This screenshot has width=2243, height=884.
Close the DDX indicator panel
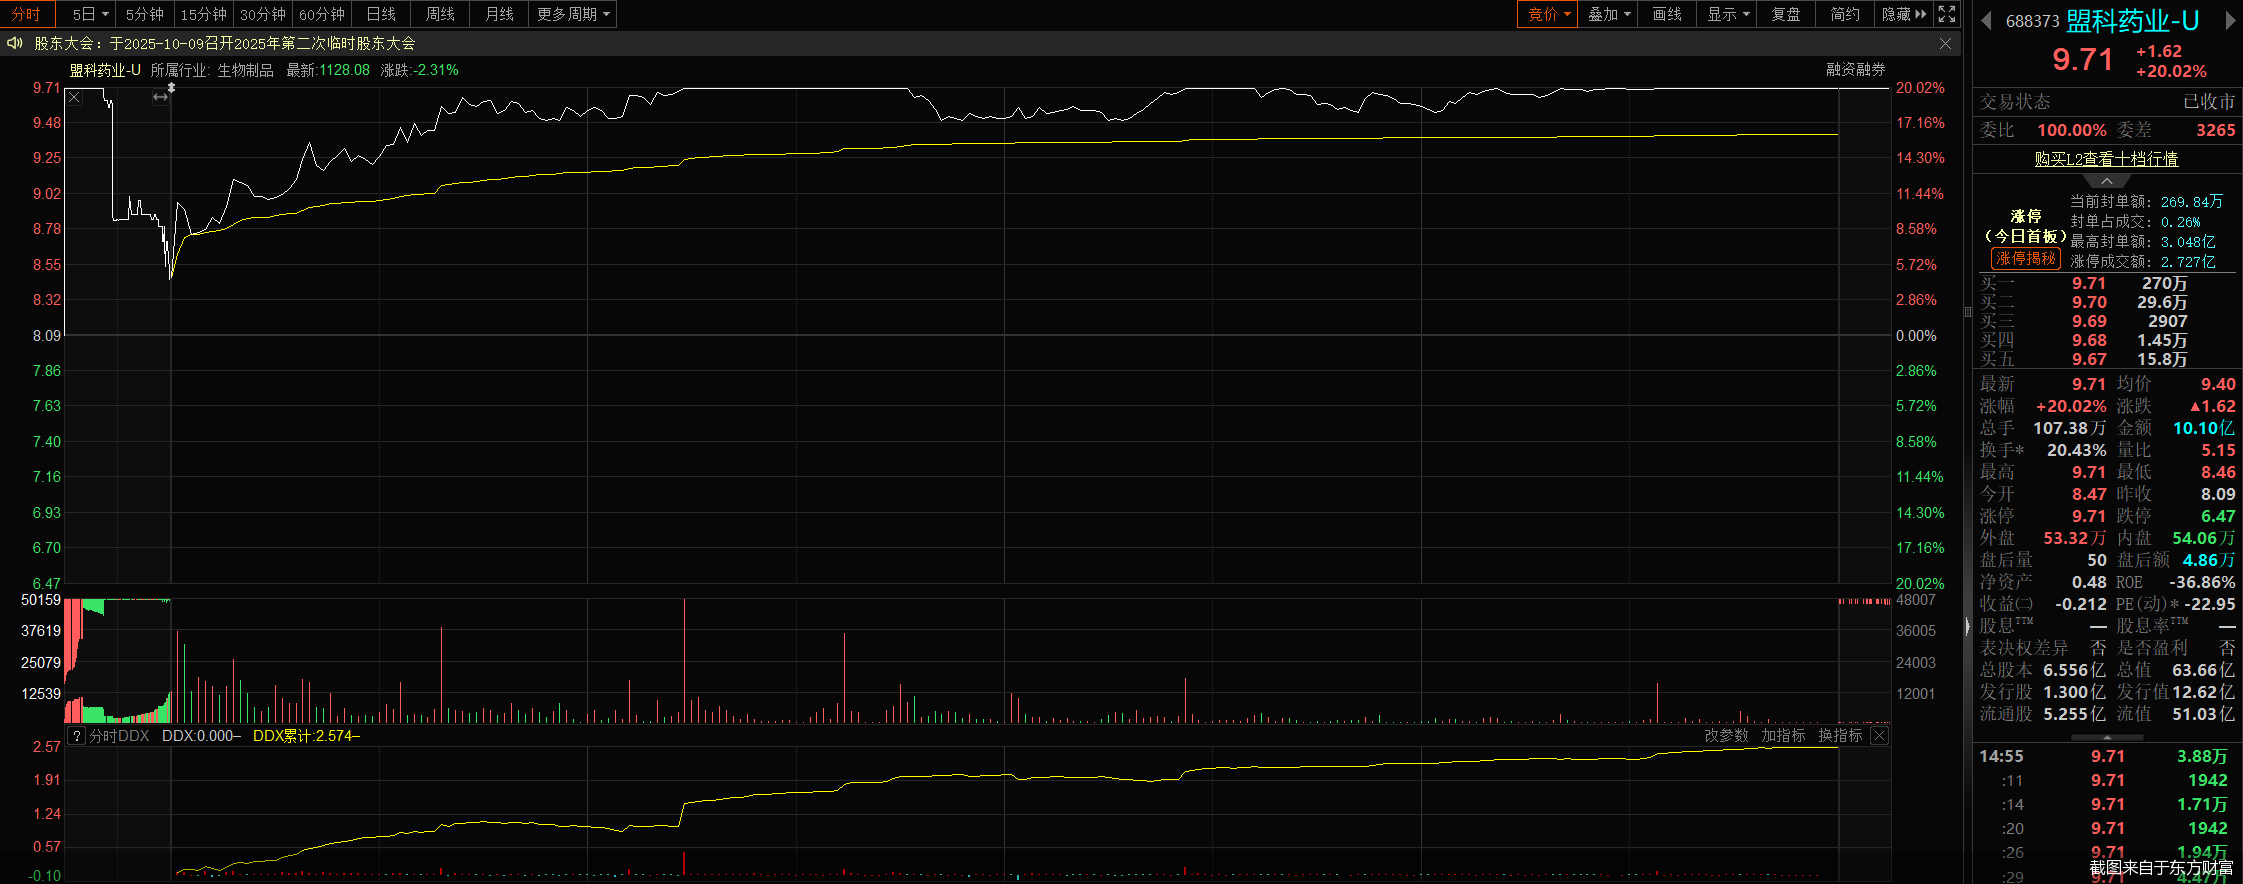coord(1879,736)
